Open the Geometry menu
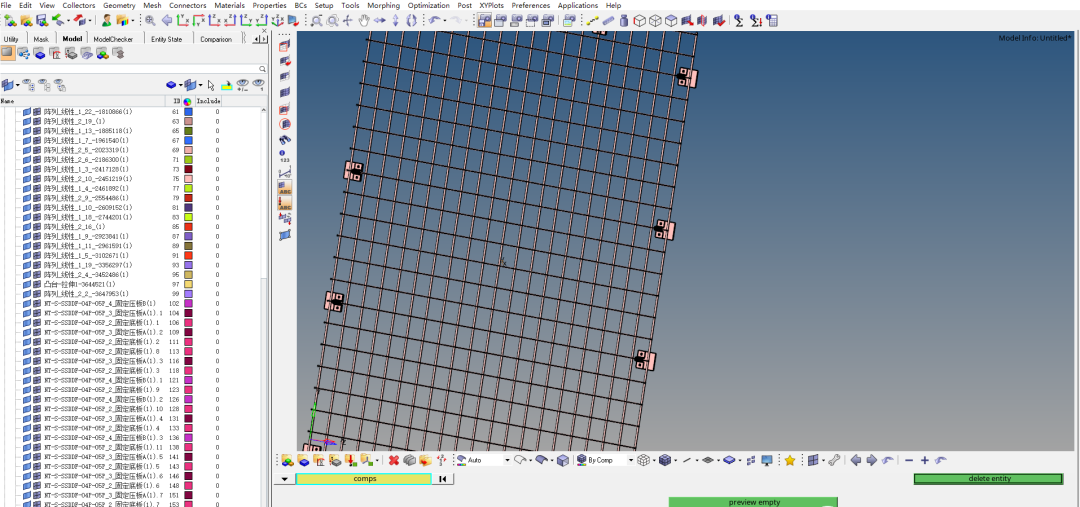 pyautogui.click(x=119, y=5)
